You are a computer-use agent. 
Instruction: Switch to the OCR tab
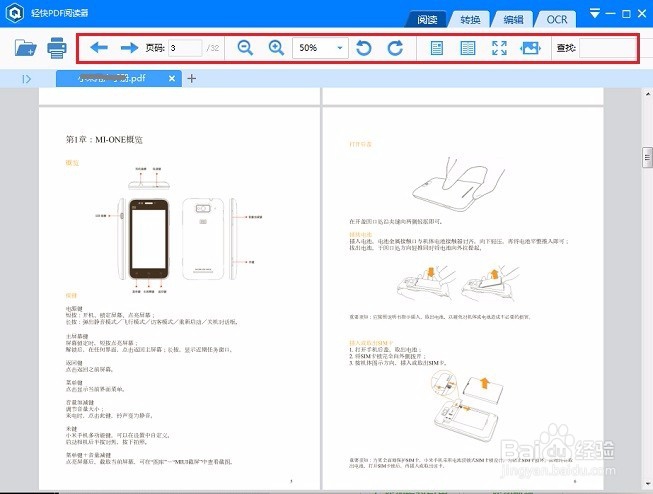pos(556,19)
